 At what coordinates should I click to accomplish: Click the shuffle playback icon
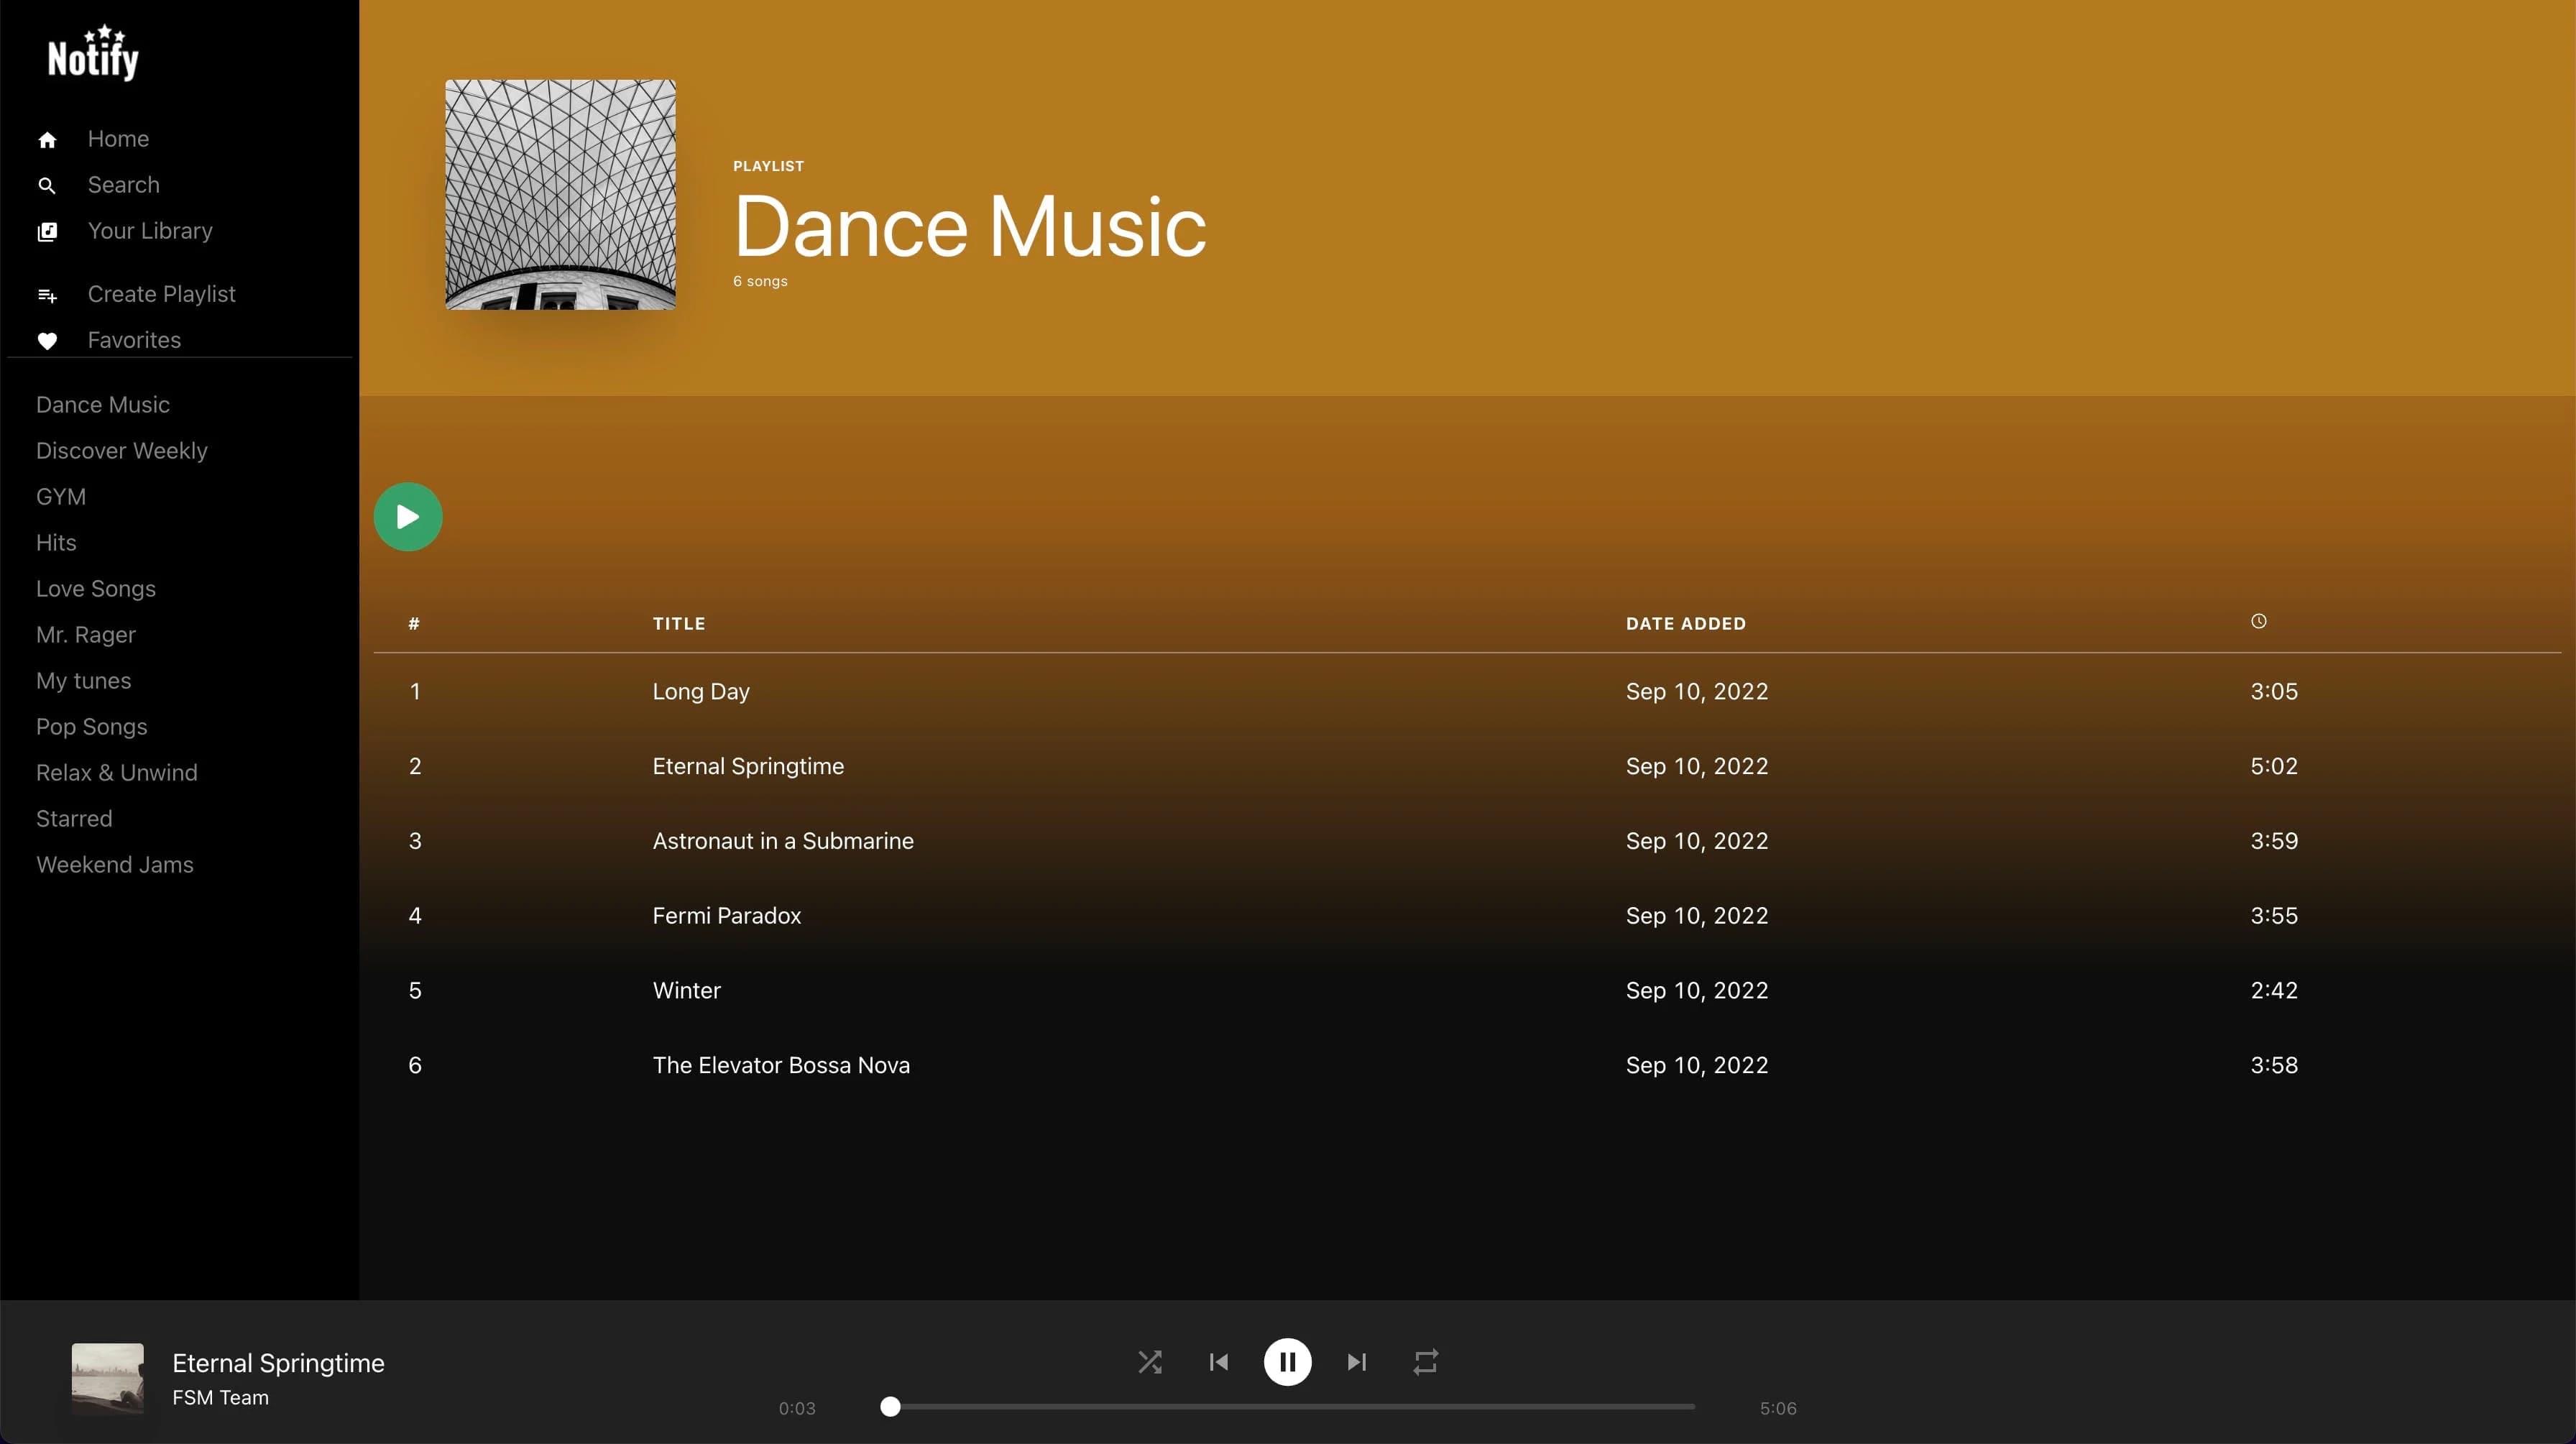[x=1150, y=1361]
